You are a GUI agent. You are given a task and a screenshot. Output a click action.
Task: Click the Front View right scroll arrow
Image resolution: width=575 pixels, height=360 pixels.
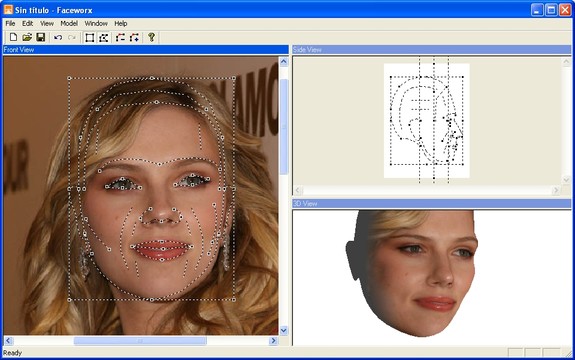pos(273,341)
